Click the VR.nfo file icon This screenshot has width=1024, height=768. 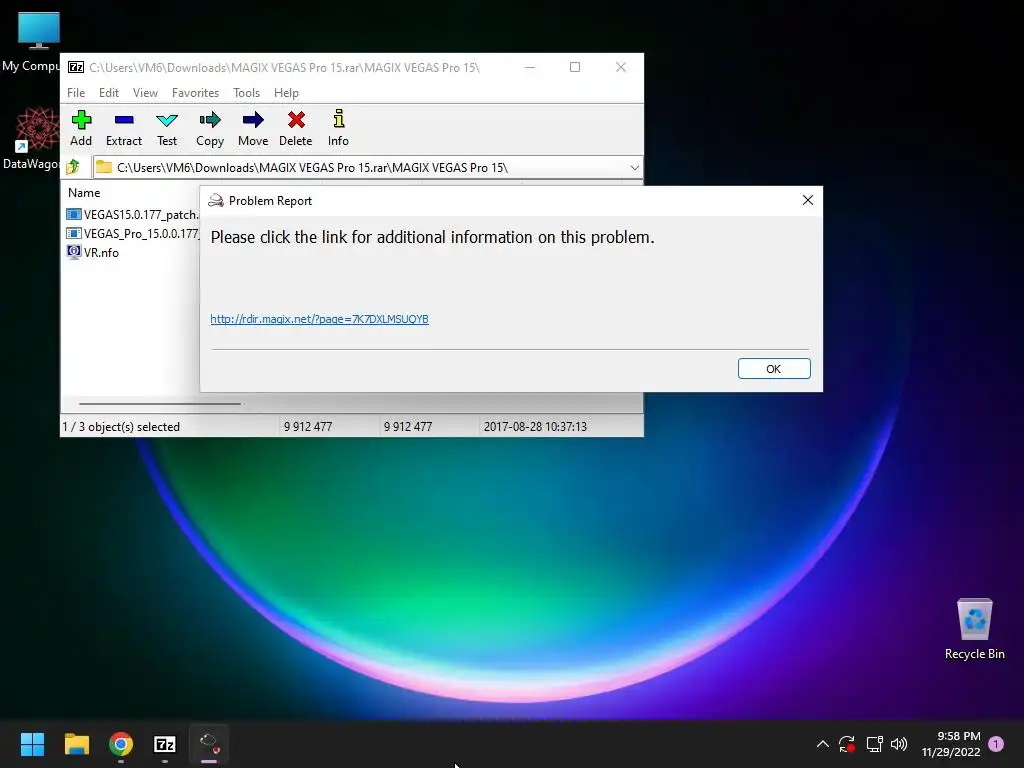pos(74,252)
